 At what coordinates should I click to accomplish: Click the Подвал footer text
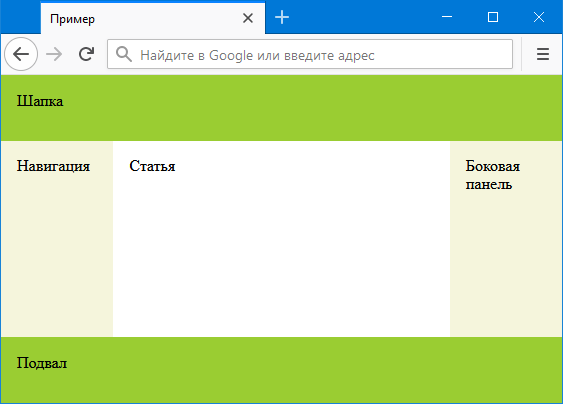(42, 363)
